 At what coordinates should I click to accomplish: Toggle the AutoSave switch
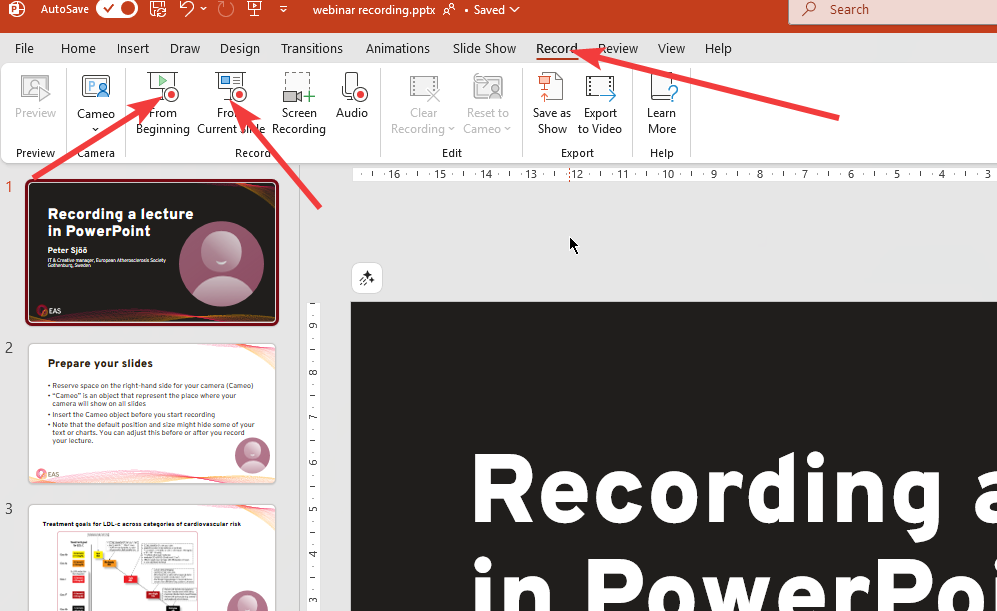(x=117, y=9)
